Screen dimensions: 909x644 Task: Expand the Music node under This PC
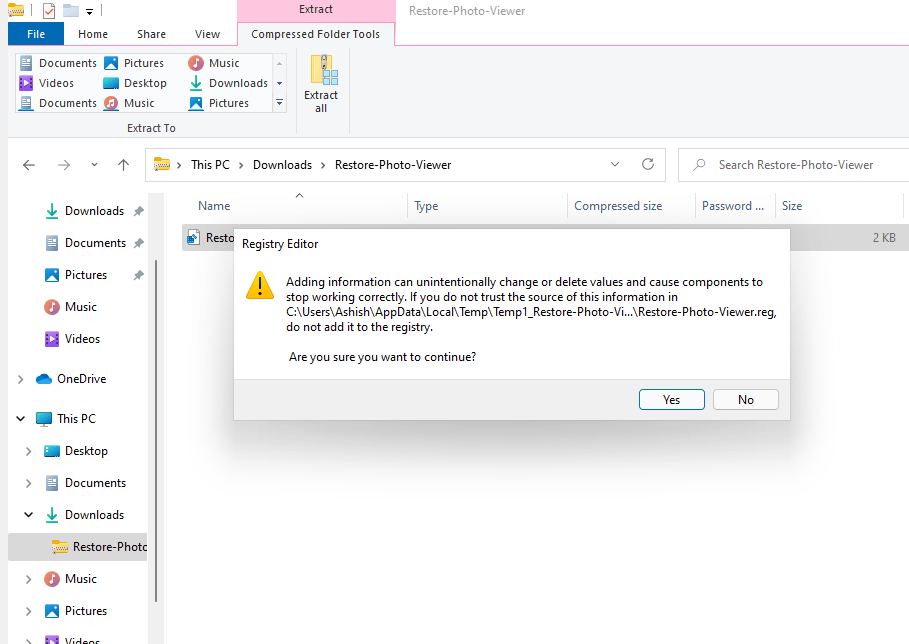28,578
